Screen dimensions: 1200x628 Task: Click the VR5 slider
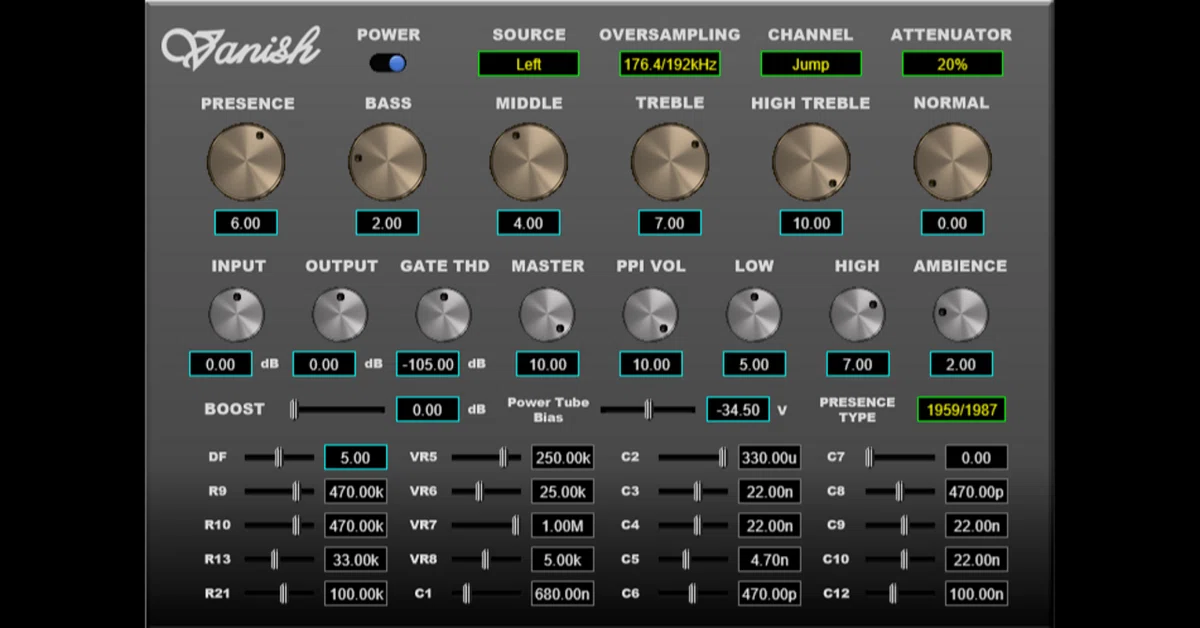(x=486, y=458)
